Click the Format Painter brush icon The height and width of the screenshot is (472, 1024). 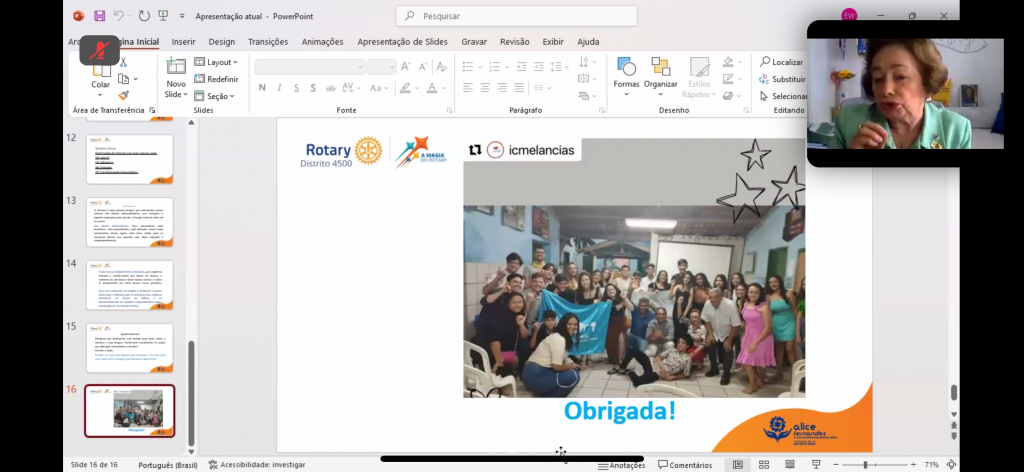tap(124, 96)
